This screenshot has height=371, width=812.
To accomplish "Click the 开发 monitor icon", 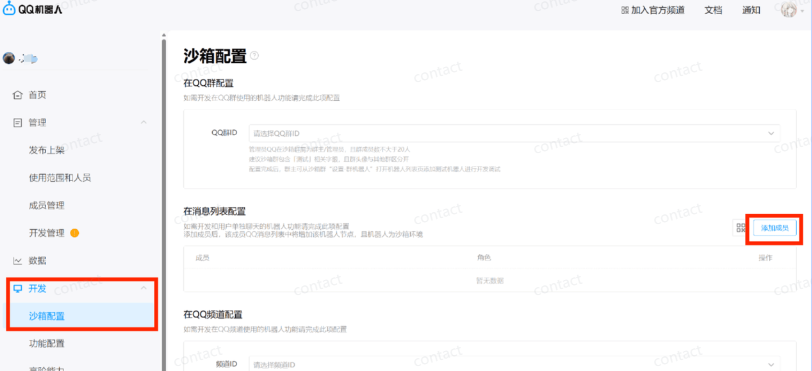I will click(x=18, y=289).
